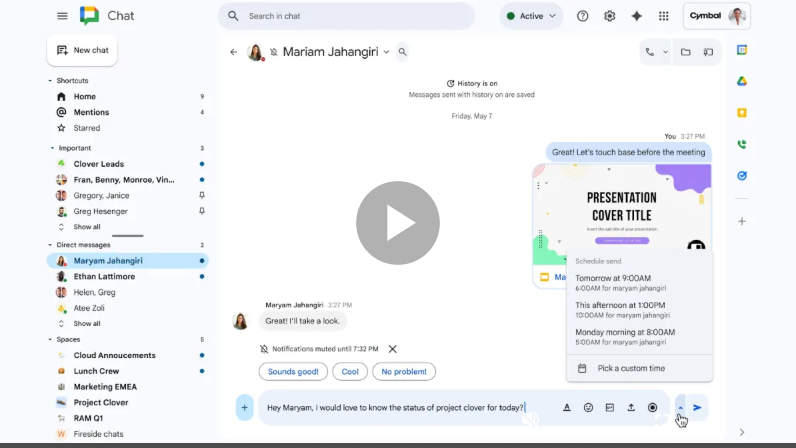Click the Sounds good! suggested reply
Image resolution: width=796 pixels, height=448 pixels.
pos(293,372)
